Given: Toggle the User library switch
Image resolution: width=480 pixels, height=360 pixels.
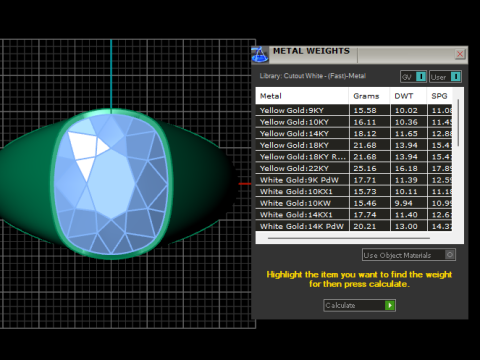Looking at the screenshot, I should pyautogui.click(x=445, y=77).
